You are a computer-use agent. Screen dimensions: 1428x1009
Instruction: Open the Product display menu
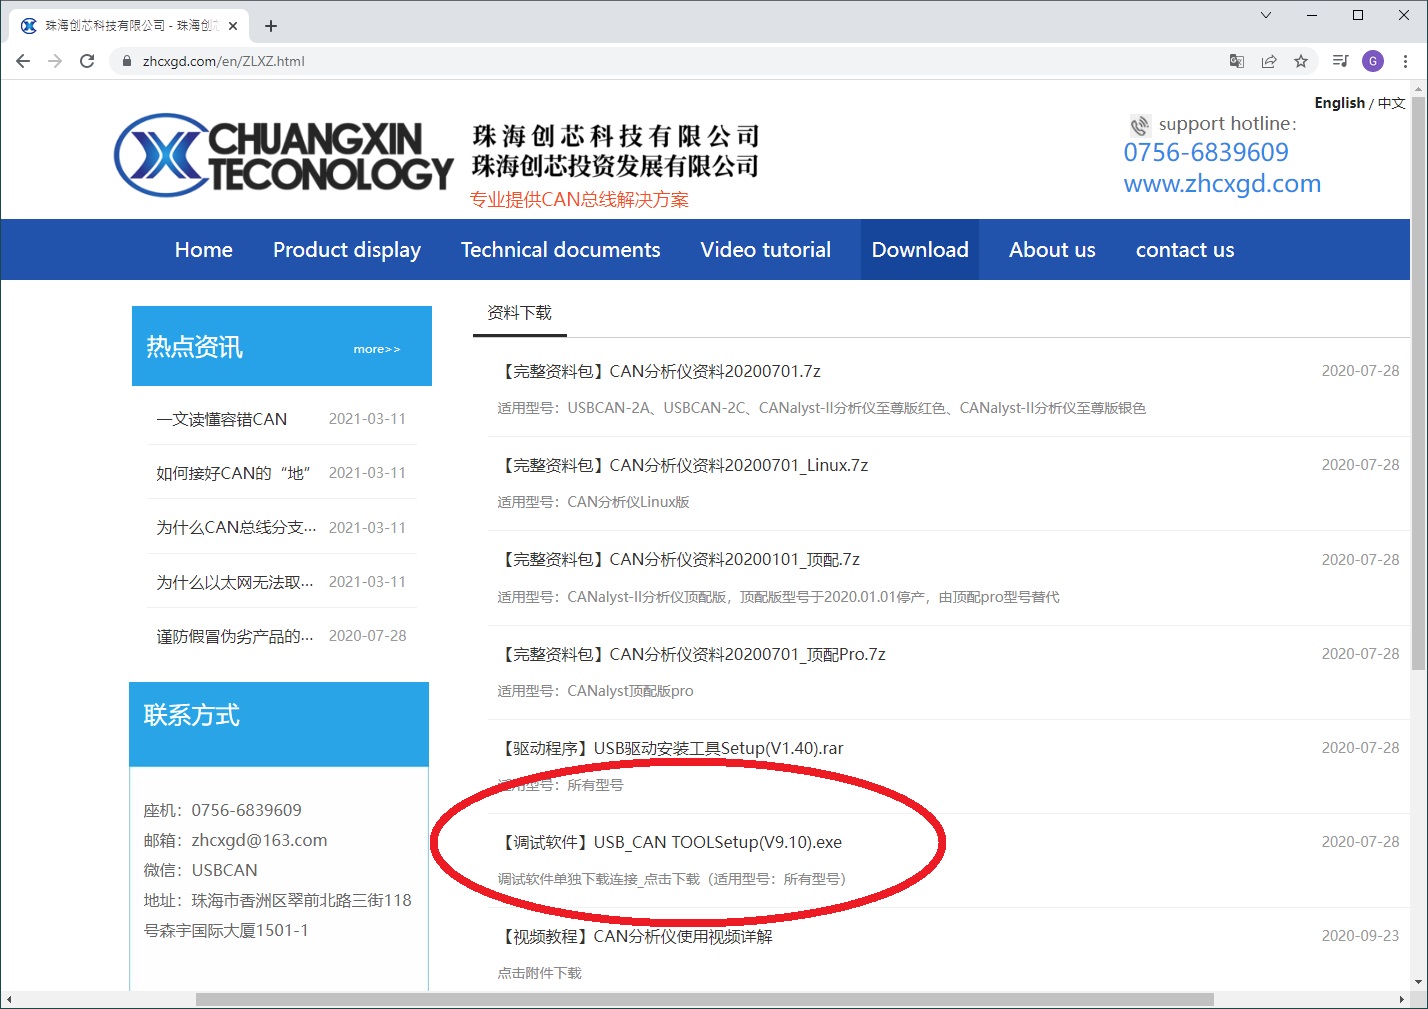pyautogui.click(x=347, y=250)
